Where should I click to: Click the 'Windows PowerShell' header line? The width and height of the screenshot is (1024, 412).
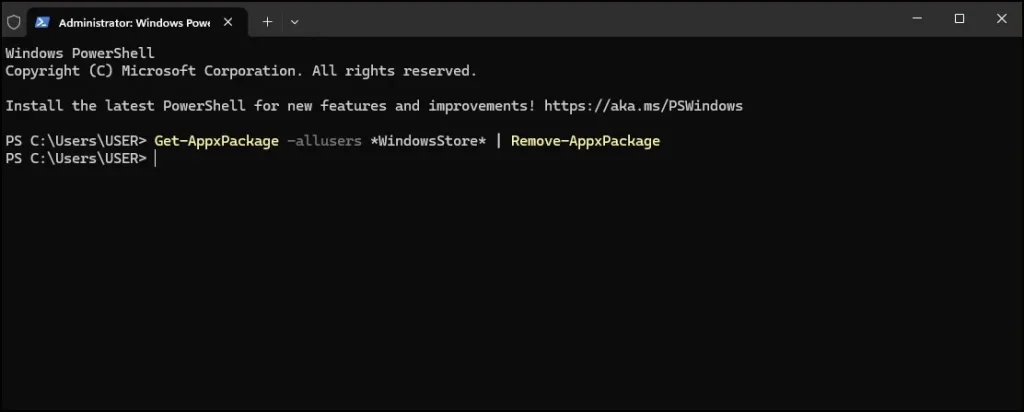[80, 54]
